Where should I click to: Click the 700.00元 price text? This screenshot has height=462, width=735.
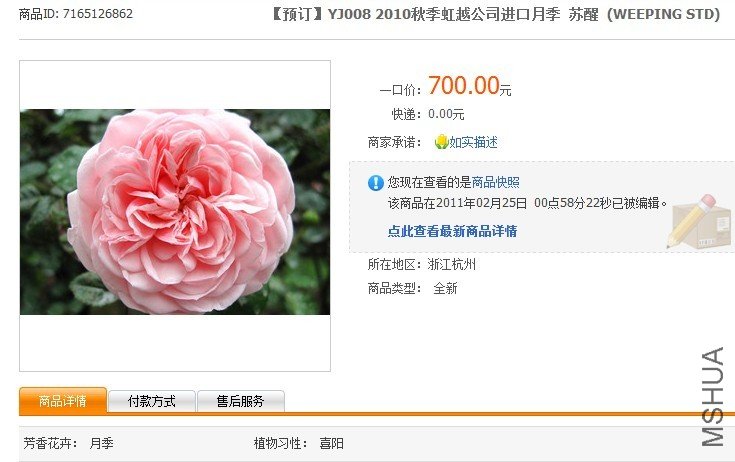[469, 86]
